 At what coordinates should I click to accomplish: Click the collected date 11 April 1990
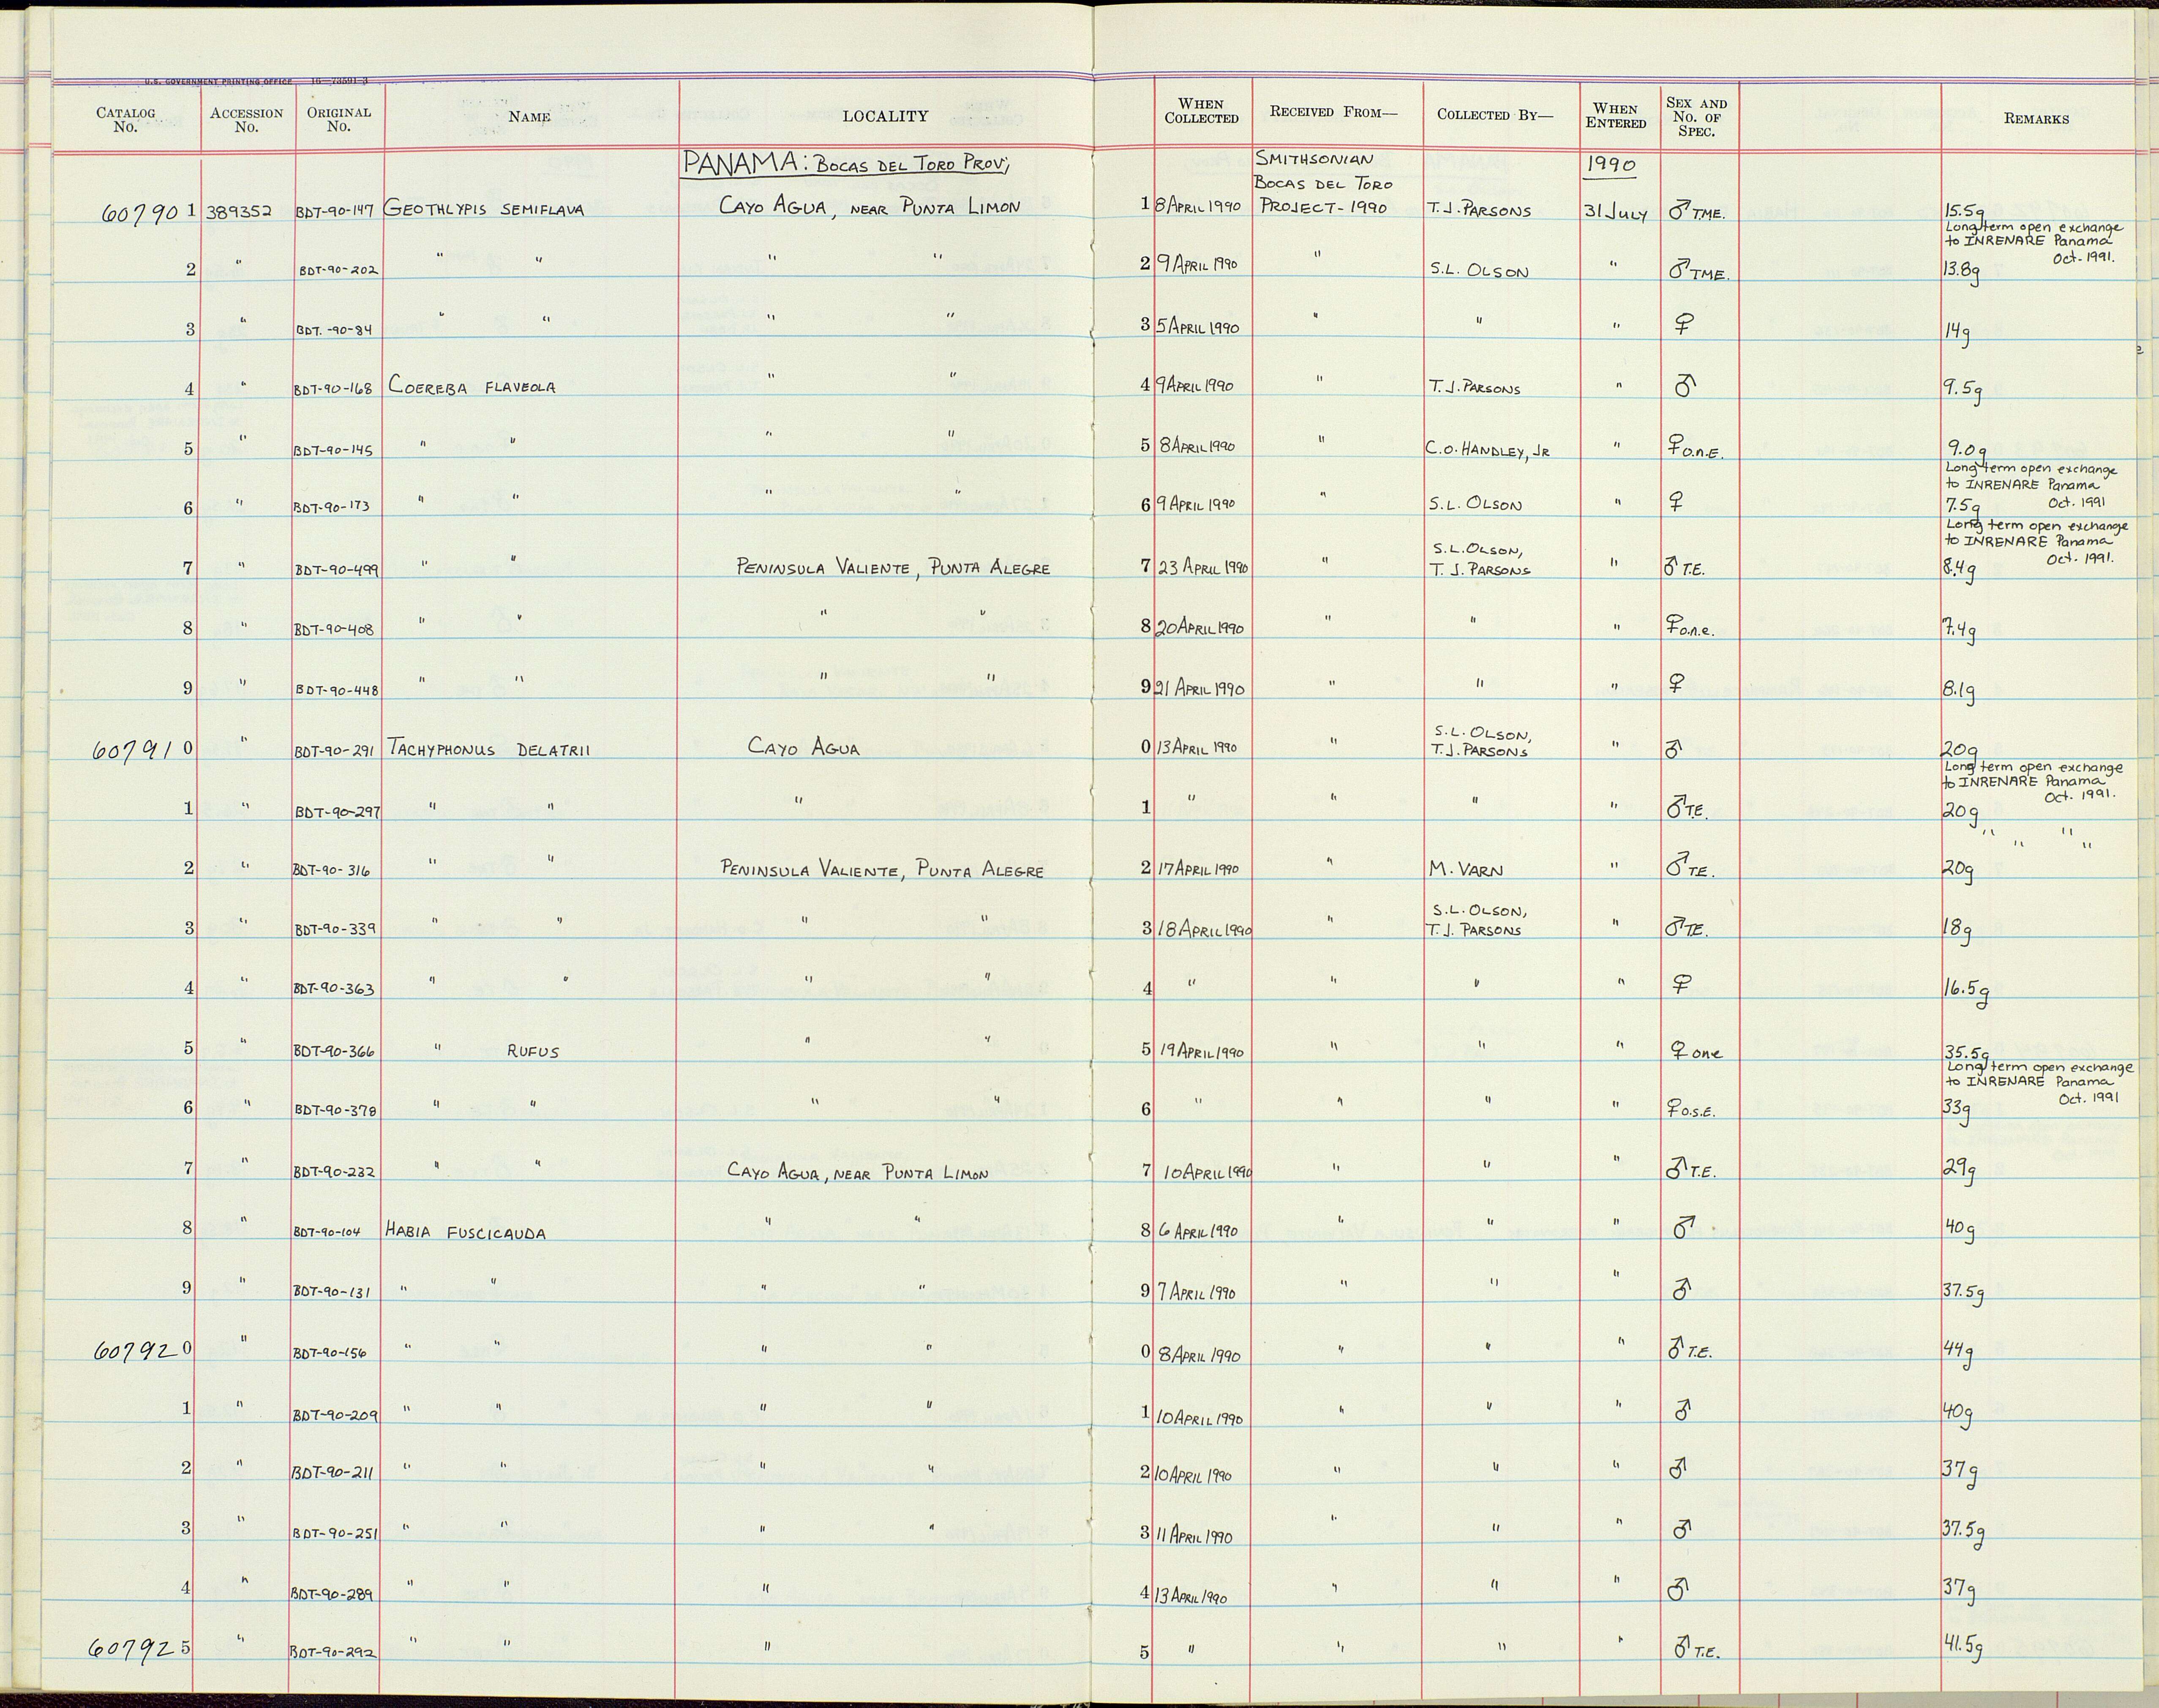(1195, 1537)
